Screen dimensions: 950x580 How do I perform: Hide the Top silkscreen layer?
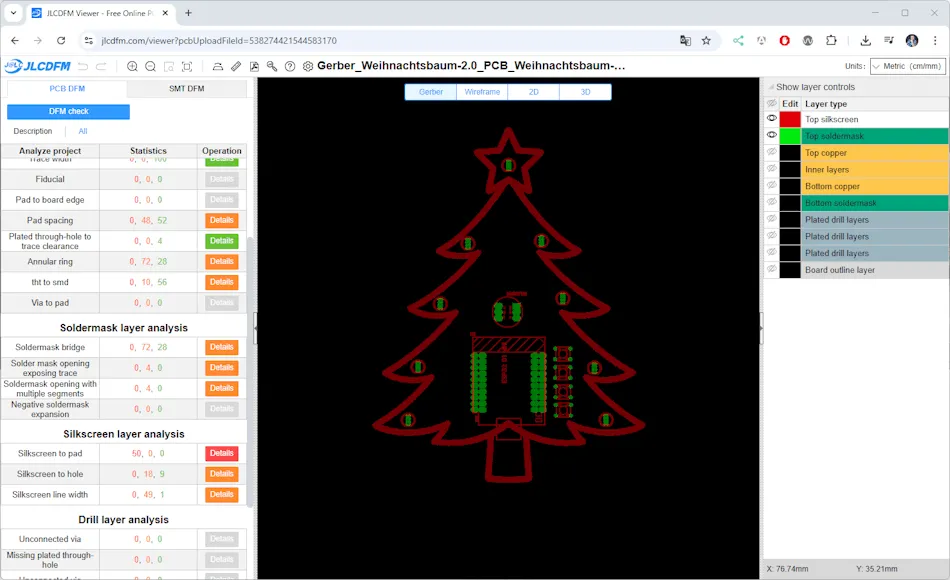(x=771, y=119)
